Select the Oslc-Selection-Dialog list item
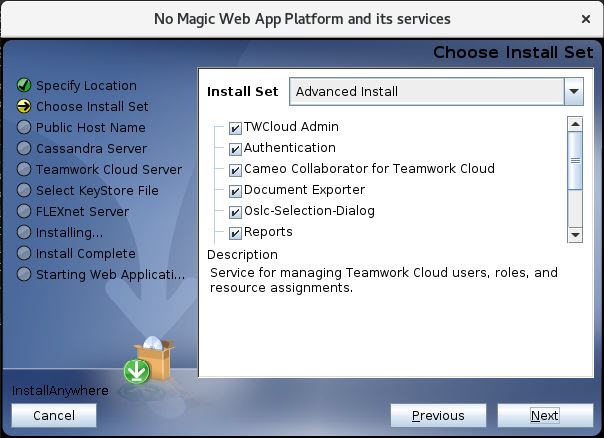The image size is (604, 438). (309, 211)
